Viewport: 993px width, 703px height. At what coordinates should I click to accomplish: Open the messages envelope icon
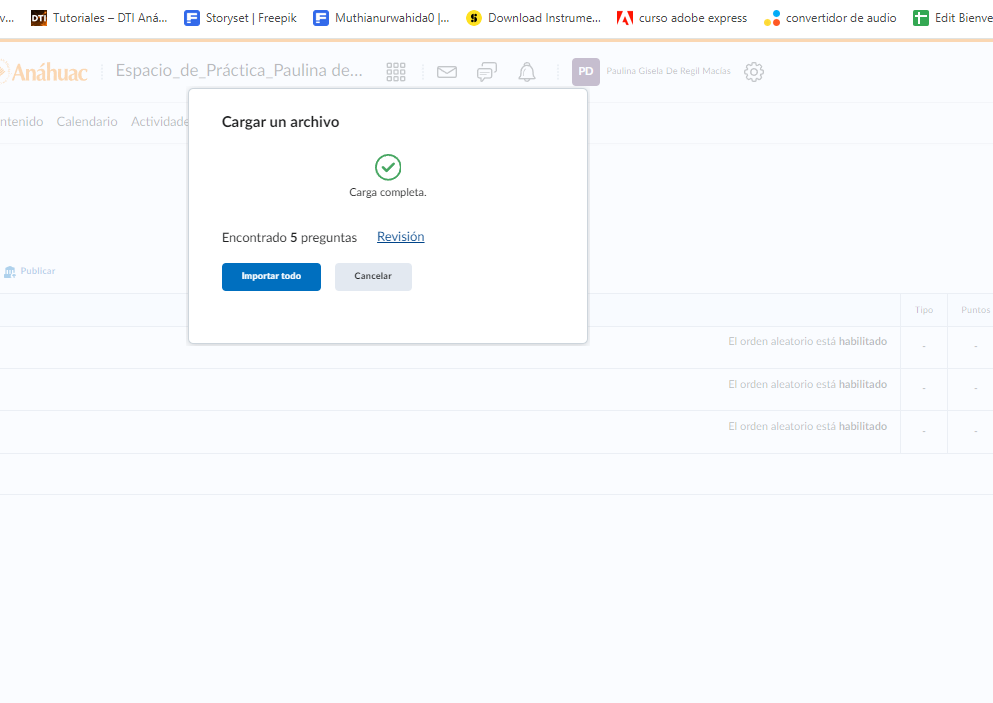point(447,72)
